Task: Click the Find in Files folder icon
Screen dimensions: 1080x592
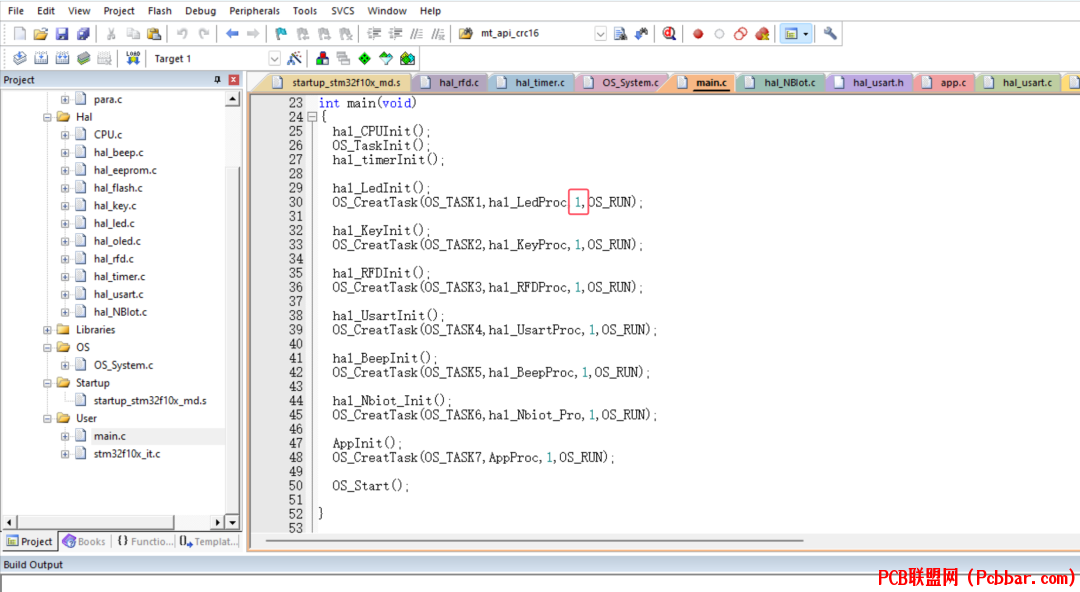Action: 466,34
